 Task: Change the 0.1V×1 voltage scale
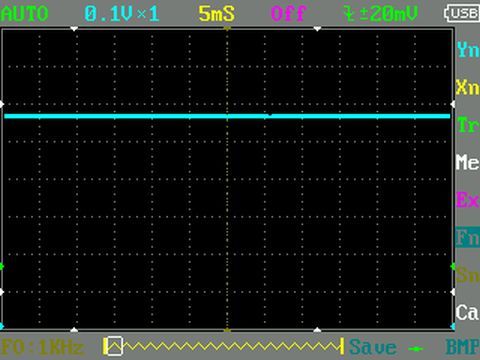pos(122,14)
